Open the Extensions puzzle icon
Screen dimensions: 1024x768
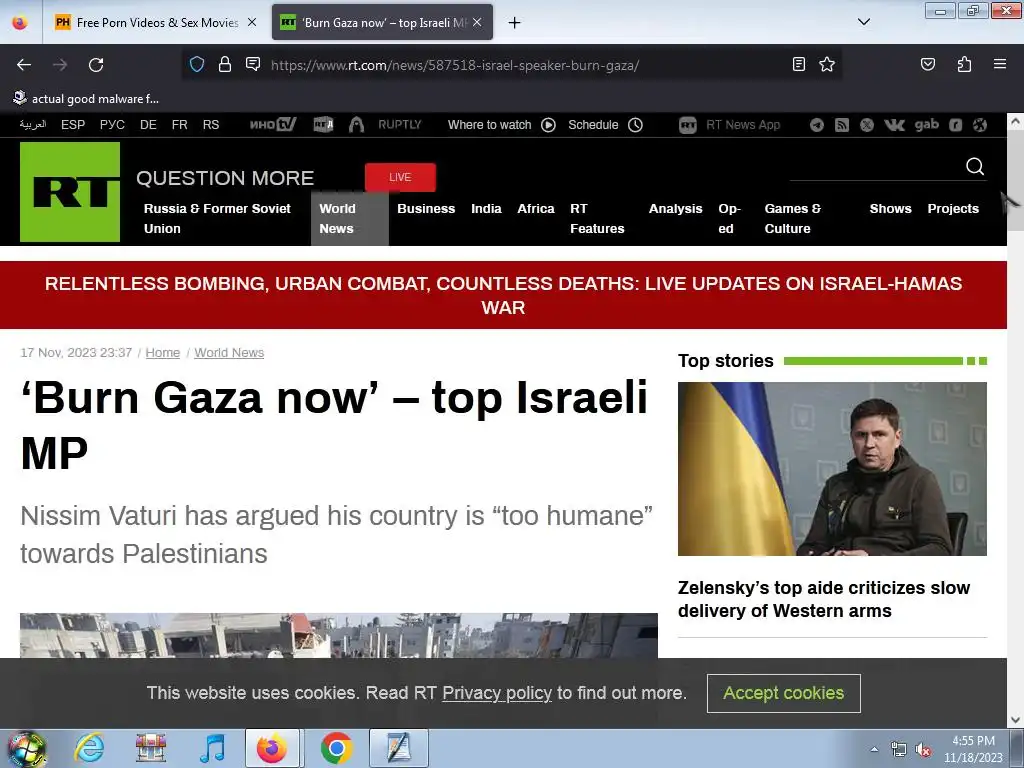point(964,64)
